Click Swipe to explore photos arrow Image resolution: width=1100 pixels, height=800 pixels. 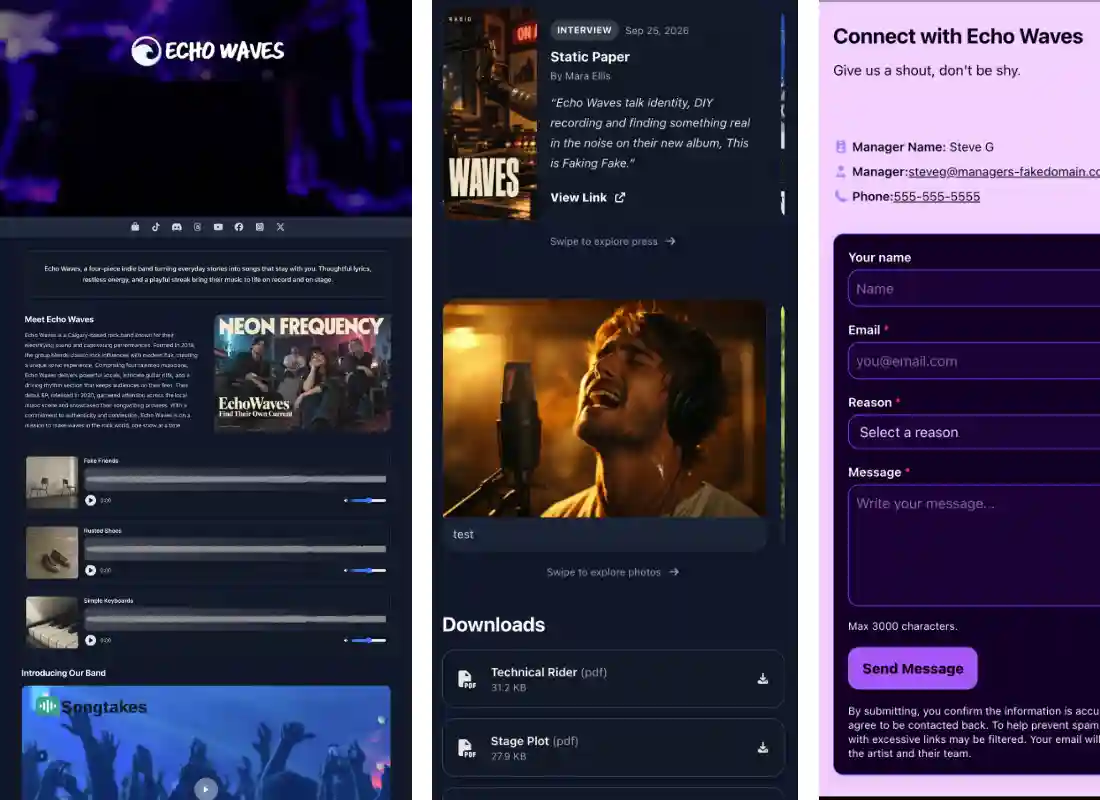pos(673,572)
